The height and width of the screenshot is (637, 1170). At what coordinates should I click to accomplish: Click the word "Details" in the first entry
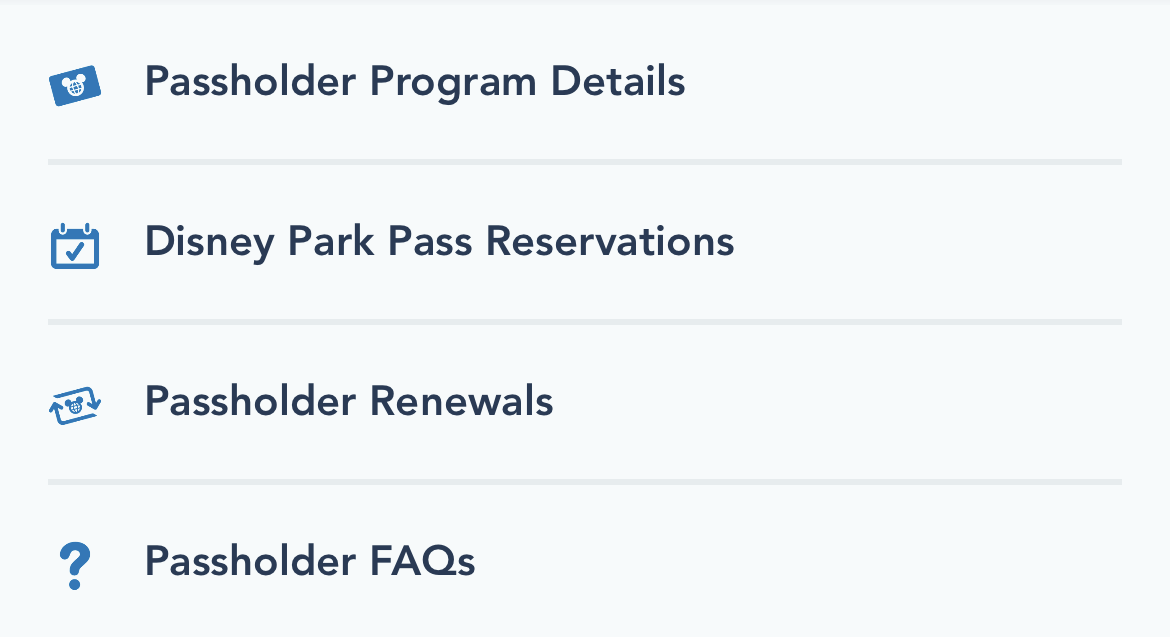click(x=618, y=81)
